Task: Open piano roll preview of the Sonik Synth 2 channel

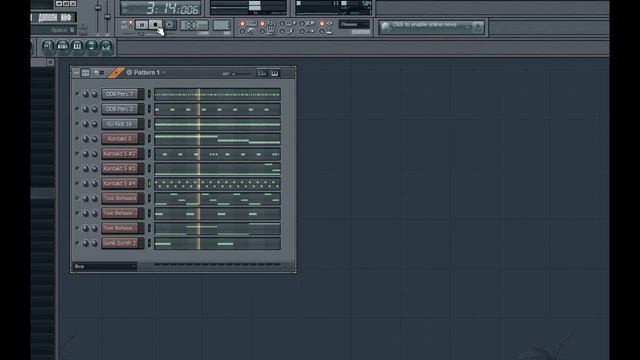Action: pyautogui.click(x=218, y=244)
